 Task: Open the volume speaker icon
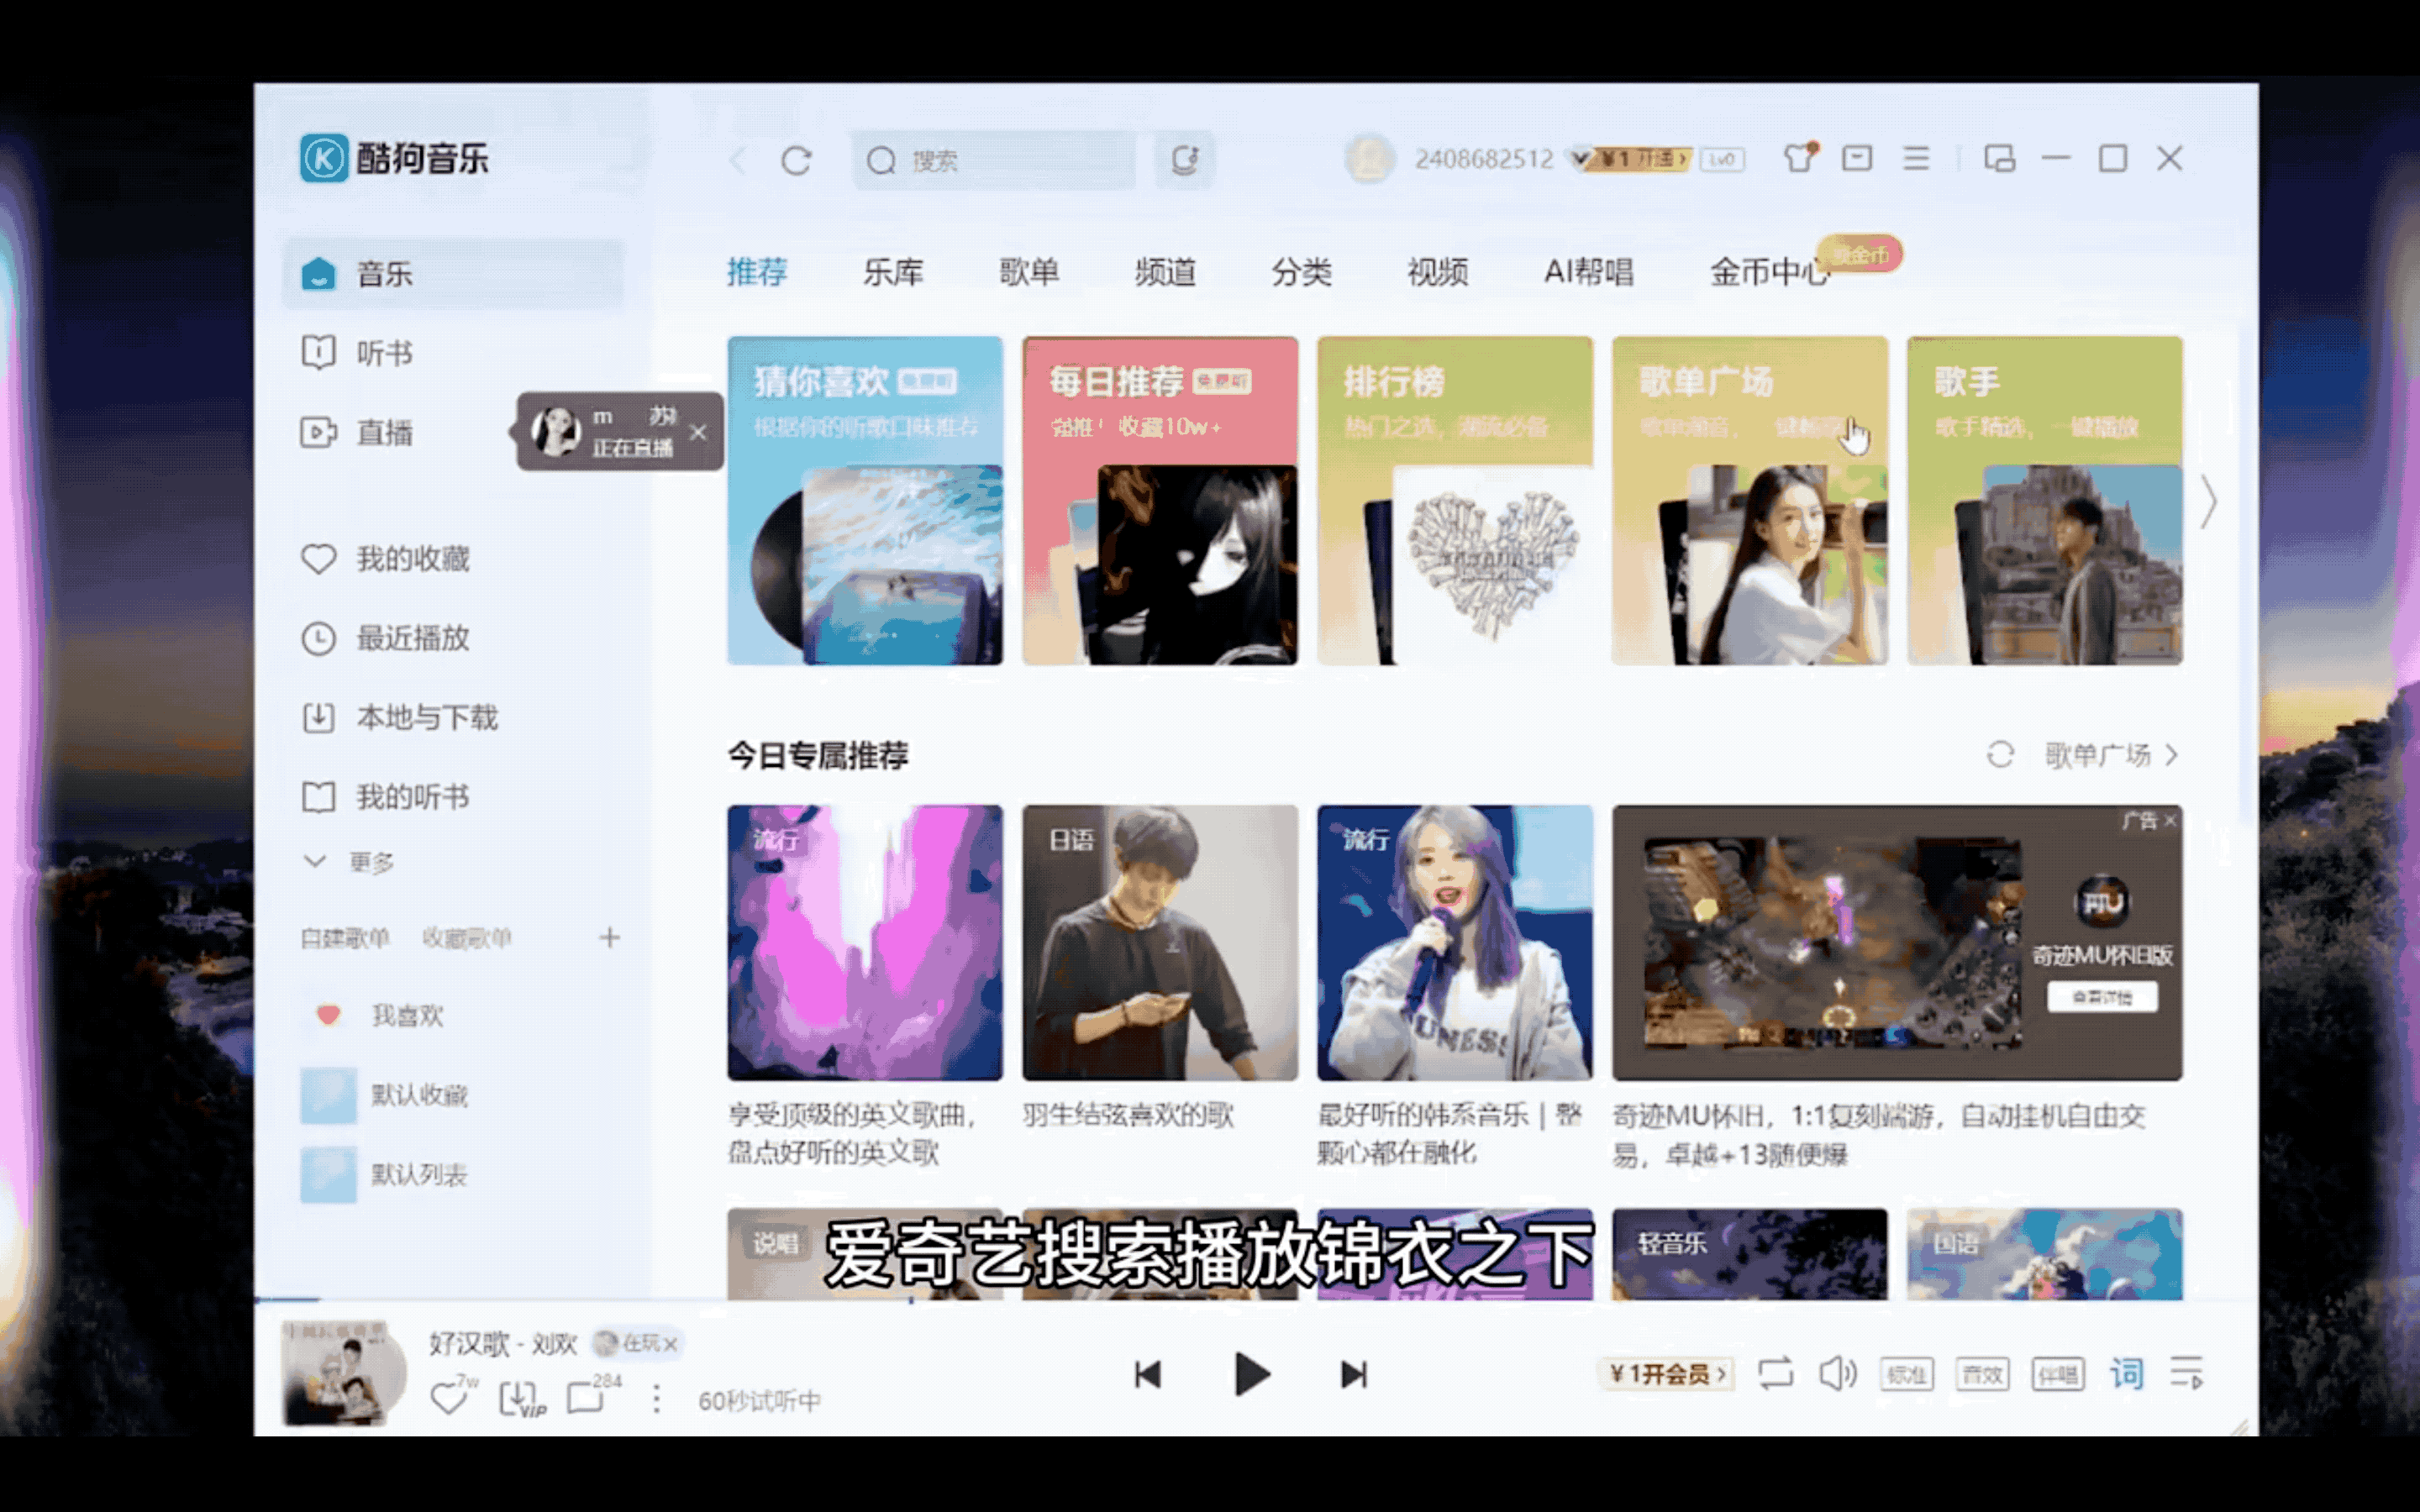(x=1837, y=1374)
